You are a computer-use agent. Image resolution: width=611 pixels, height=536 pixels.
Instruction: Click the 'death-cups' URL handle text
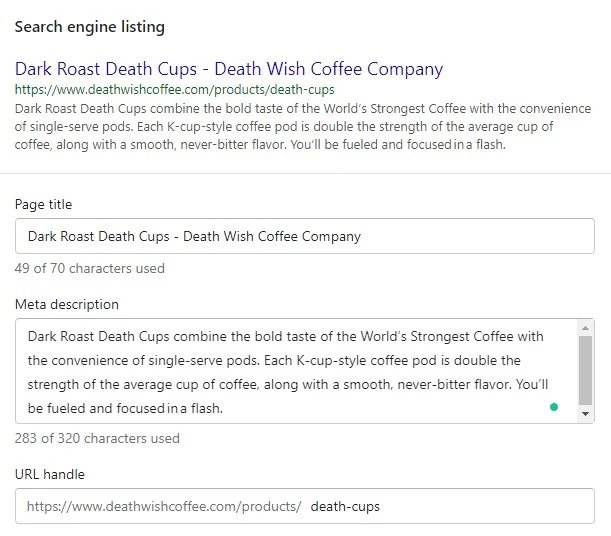click(x=345, y=506)
